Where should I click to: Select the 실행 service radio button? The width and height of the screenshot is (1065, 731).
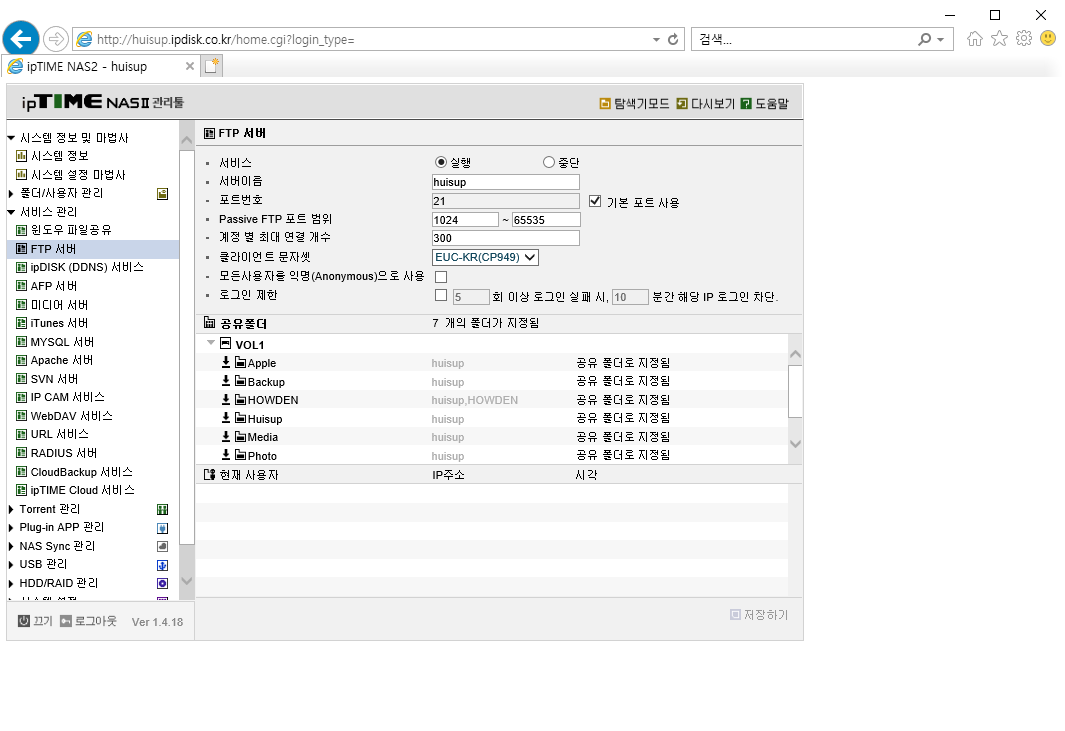(441, 162)
